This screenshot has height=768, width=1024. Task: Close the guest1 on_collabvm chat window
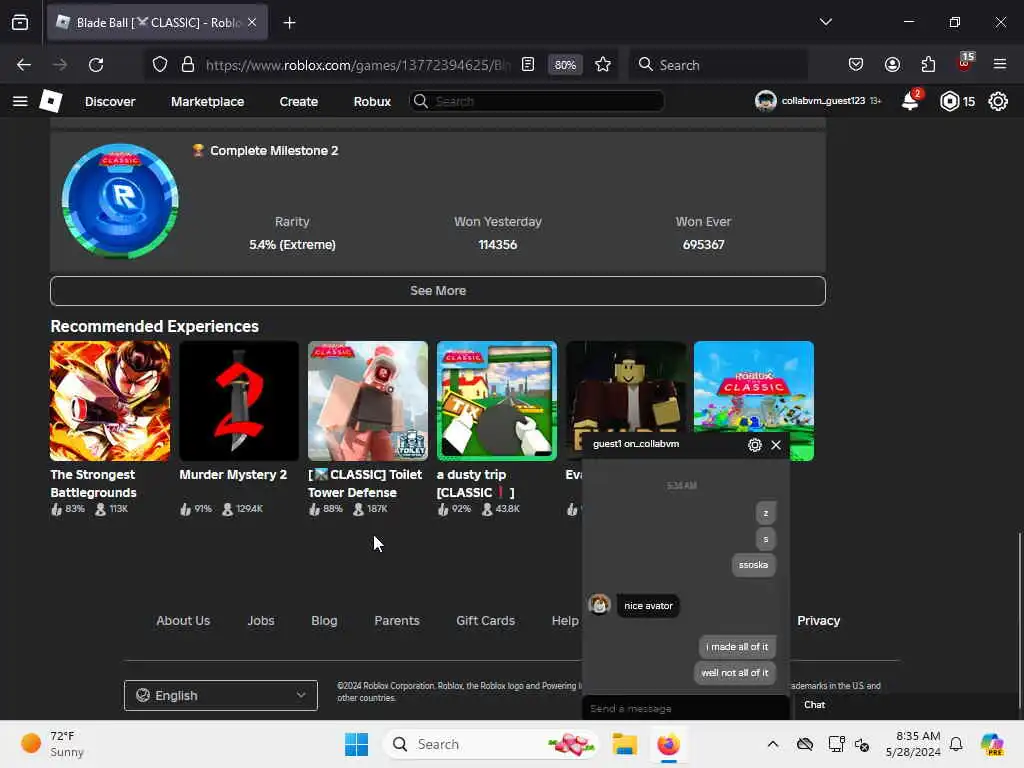click(776, 445)
